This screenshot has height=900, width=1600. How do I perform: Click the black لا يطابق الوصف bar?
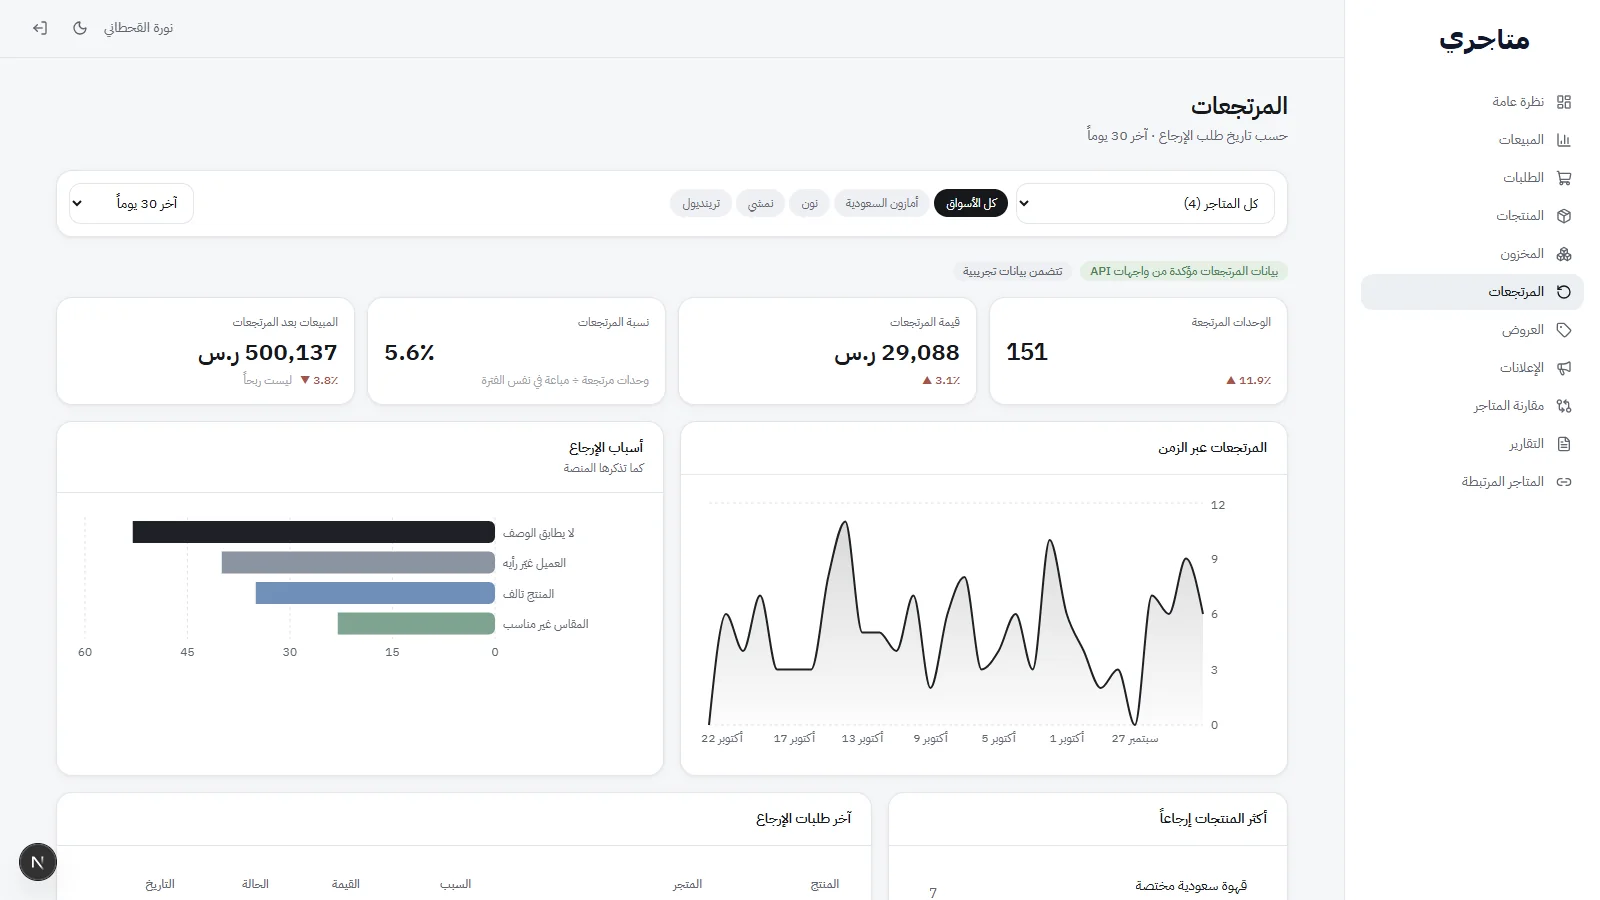click(314, 532)
